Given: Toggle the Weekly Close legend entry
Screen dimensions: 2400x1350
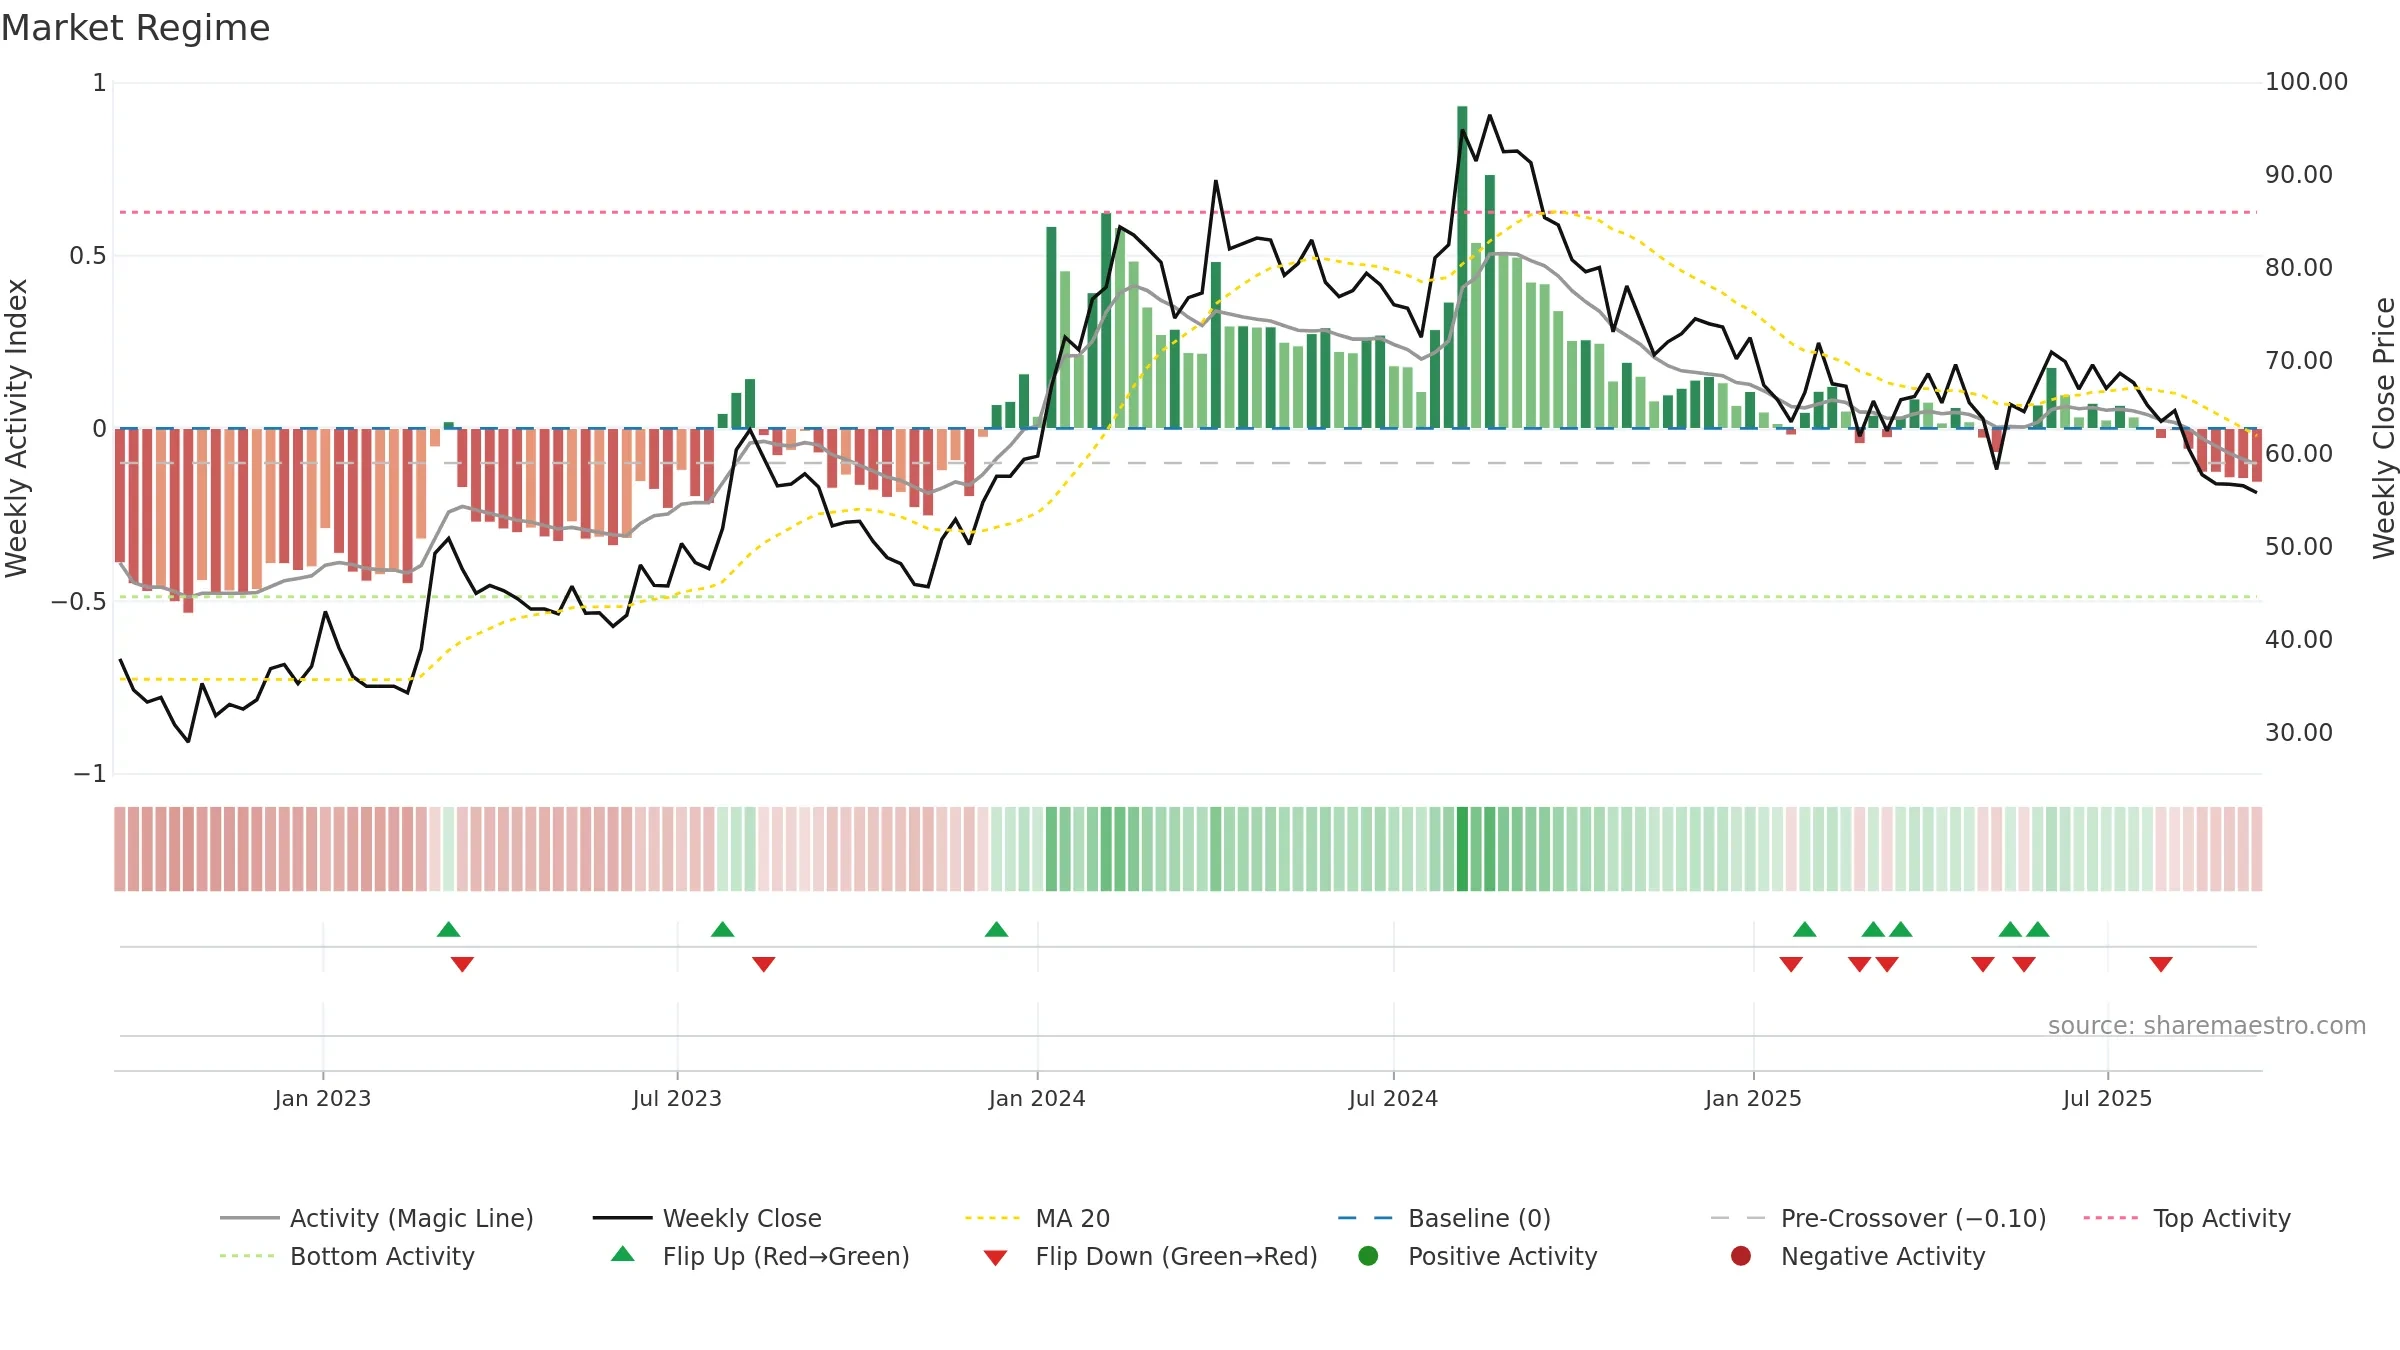Looking at the screenshot, I should (707, 1218).
